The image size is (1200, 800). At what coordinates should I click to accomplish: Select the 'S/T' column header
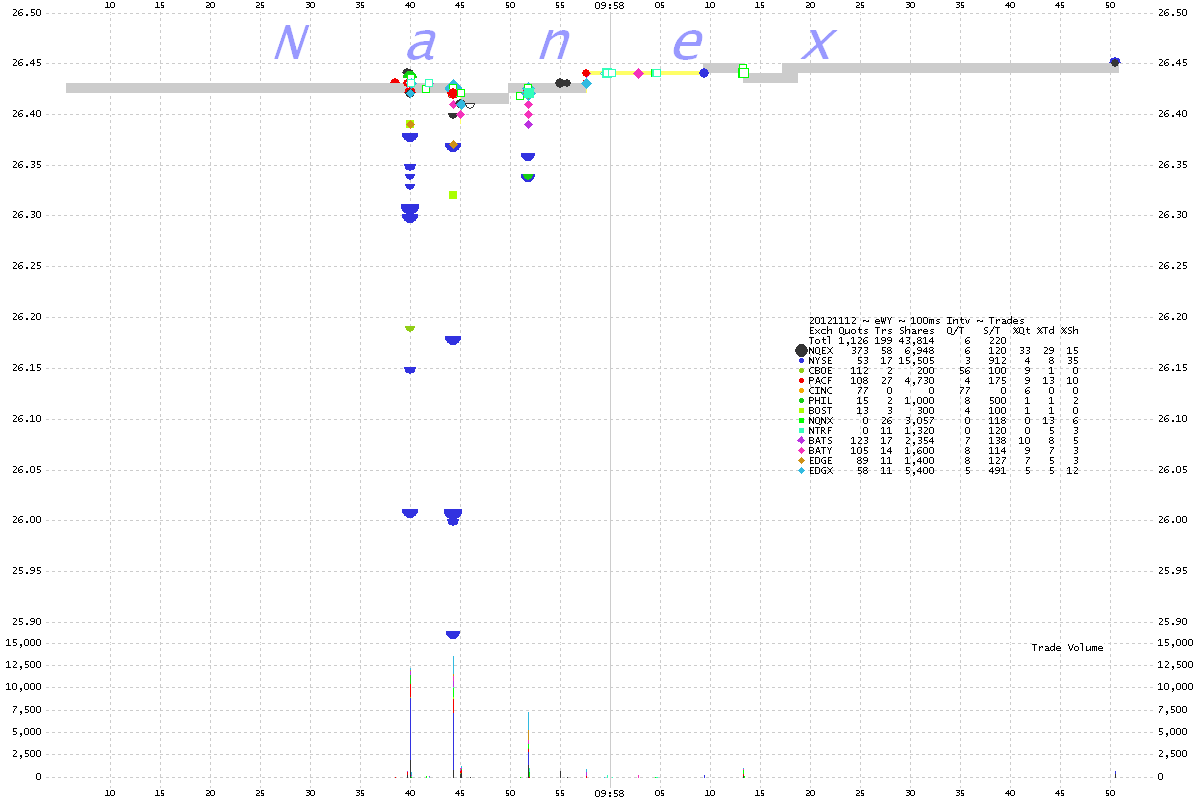click(992, 331)
